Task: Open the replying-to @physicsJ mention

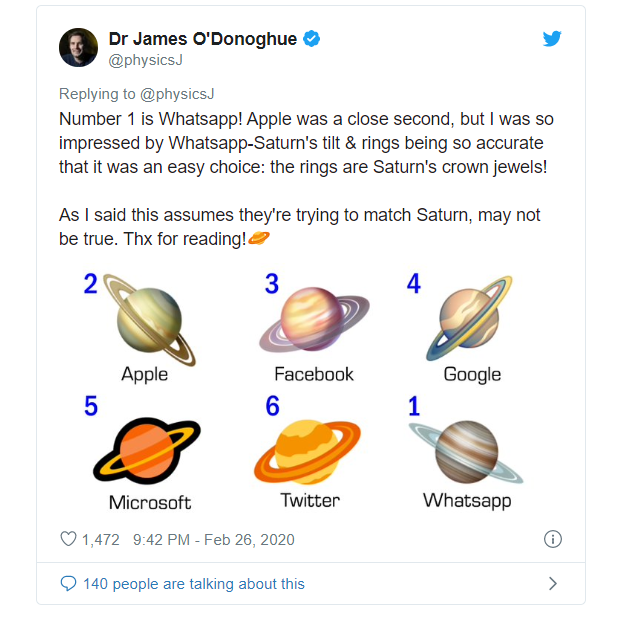Action: tap(178, 95)
